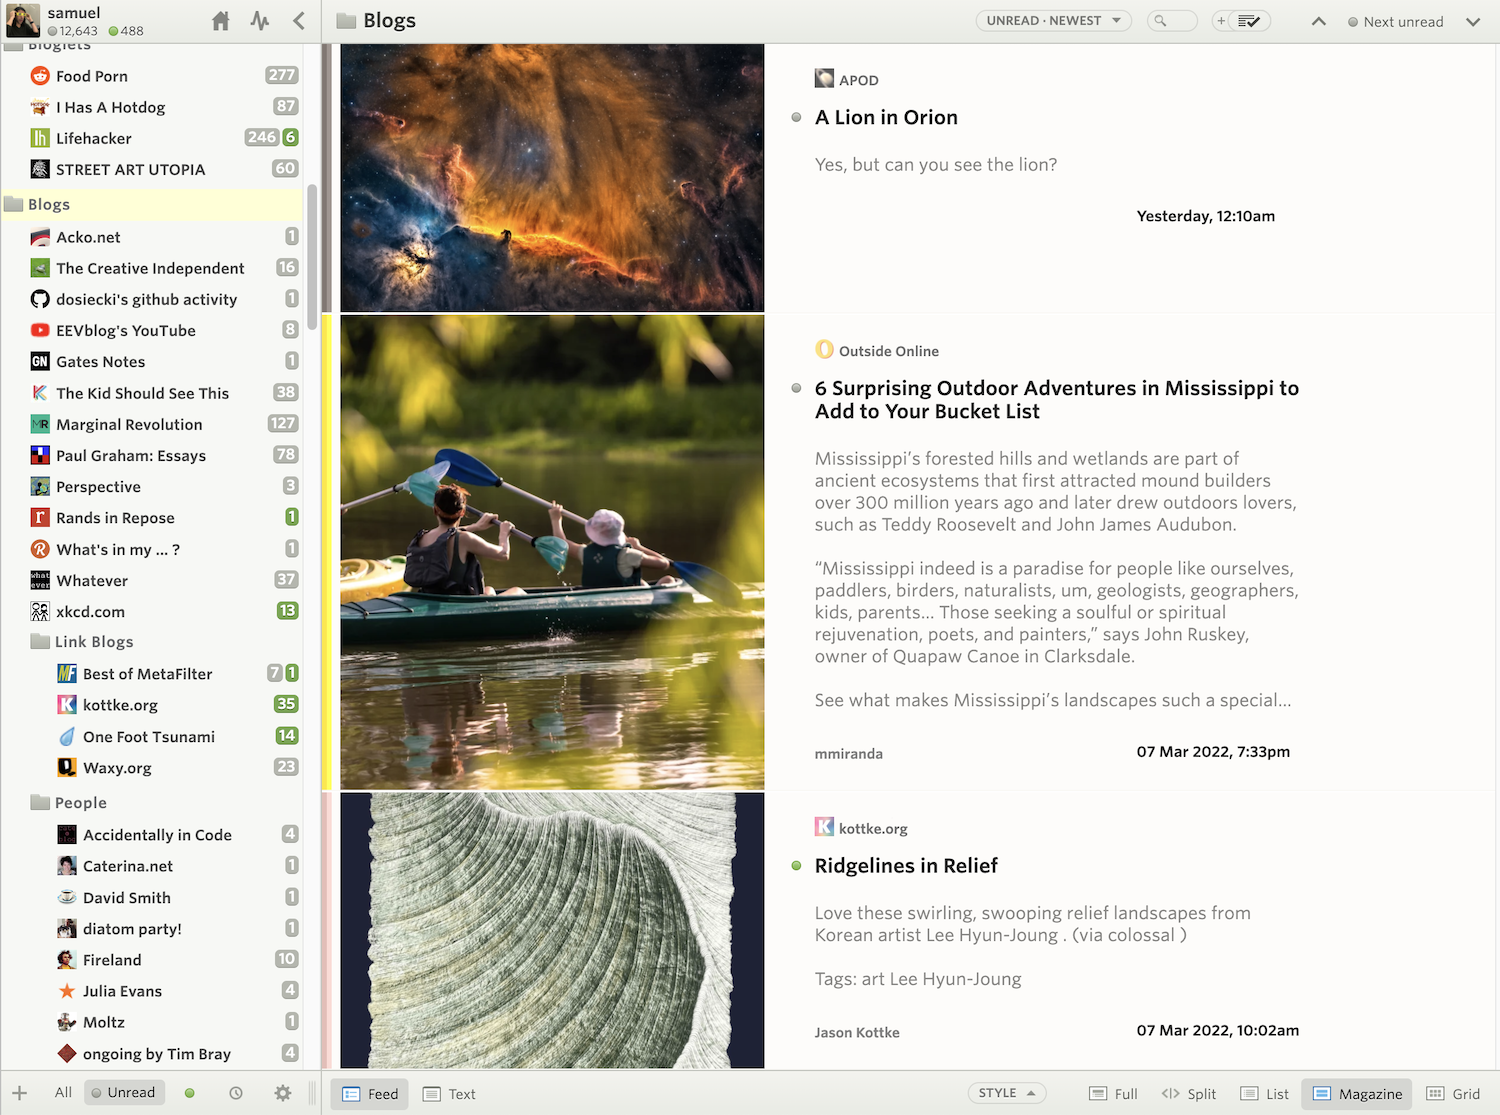Switch to the Text tab
1500x1115 pixels.
click(449, 1094)
